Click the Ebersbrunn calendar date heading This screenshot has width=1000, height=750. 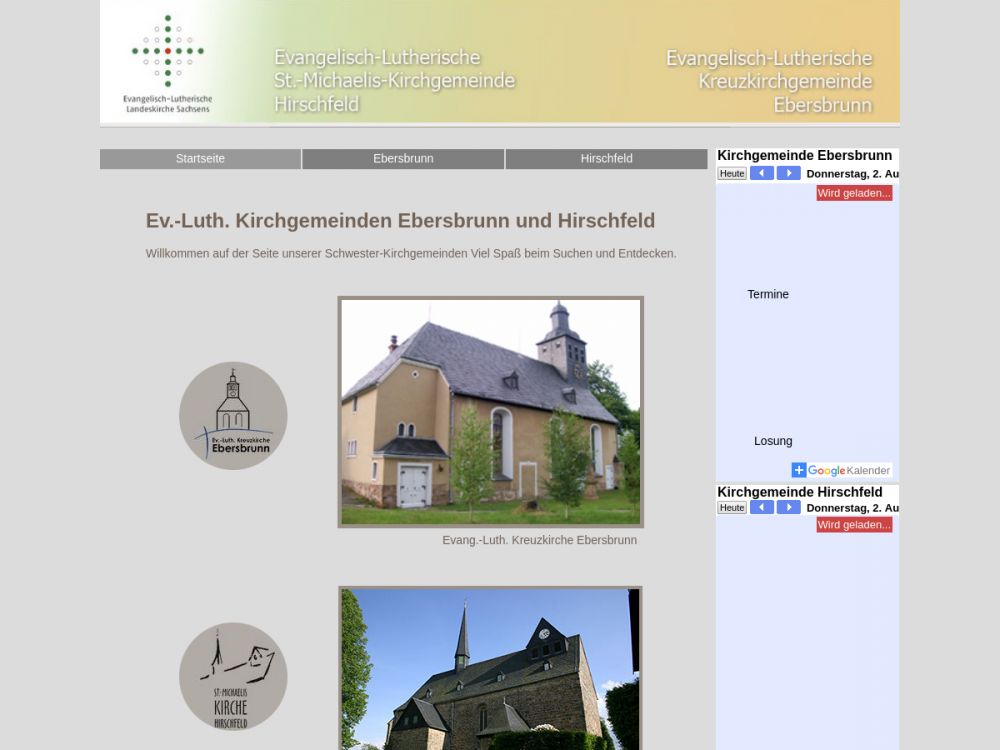tap(852, 174)
